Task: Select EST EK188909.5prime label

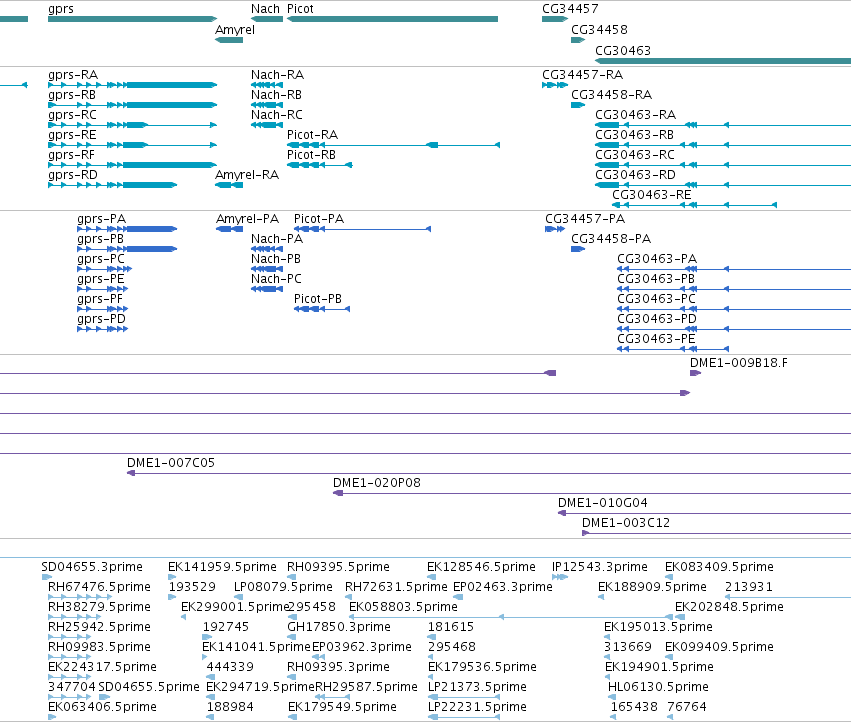Action: pos(652,587)
